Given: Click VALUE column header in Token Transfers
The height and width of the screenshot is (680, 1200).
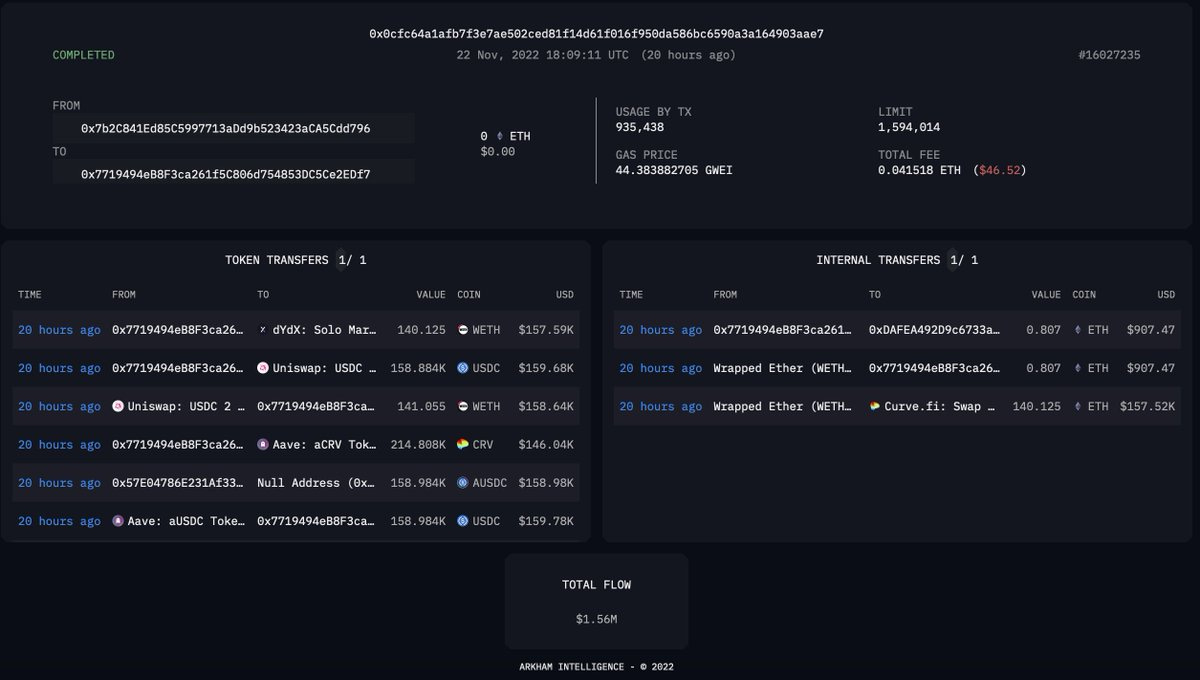Looking at the screenshot, I should point(431,295).
